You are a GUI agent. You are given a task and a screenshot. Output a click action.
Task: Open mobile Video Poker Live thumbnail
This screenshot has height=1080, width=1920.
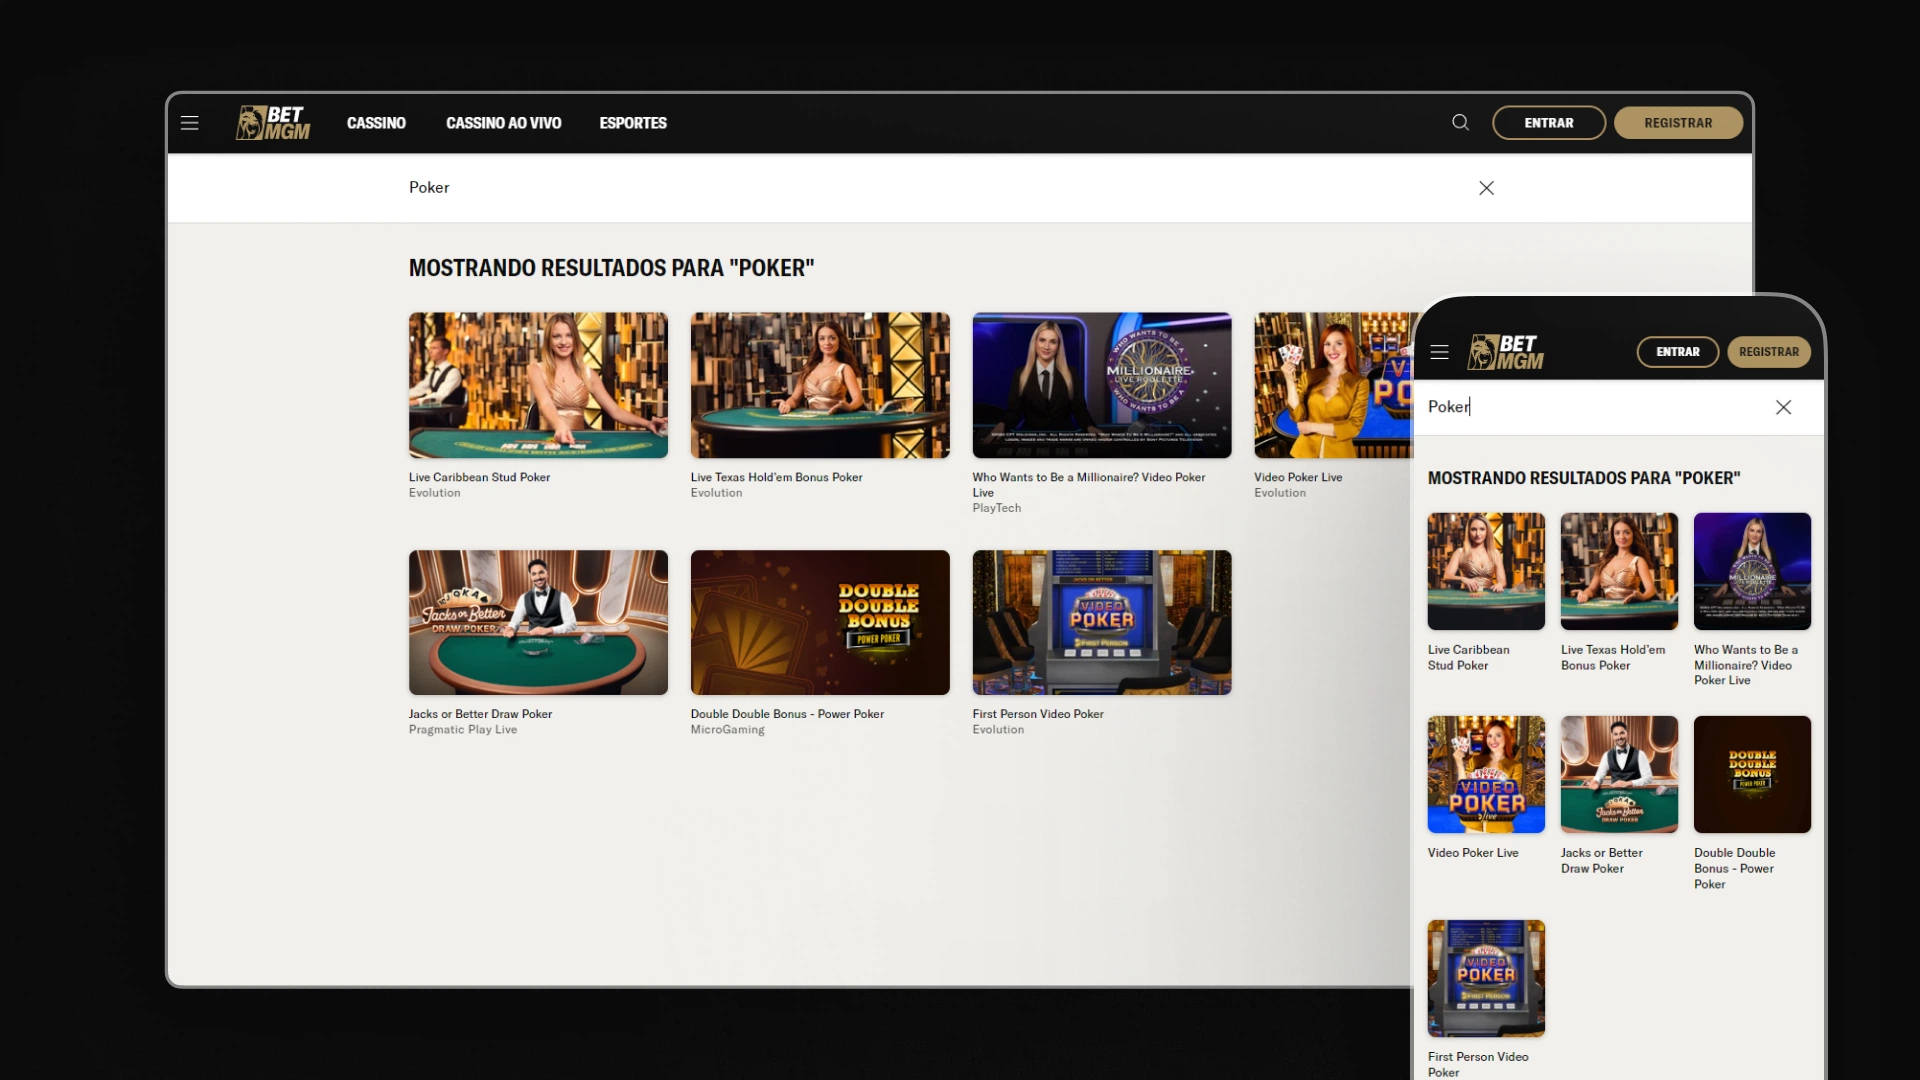(x=1486, y=774)
